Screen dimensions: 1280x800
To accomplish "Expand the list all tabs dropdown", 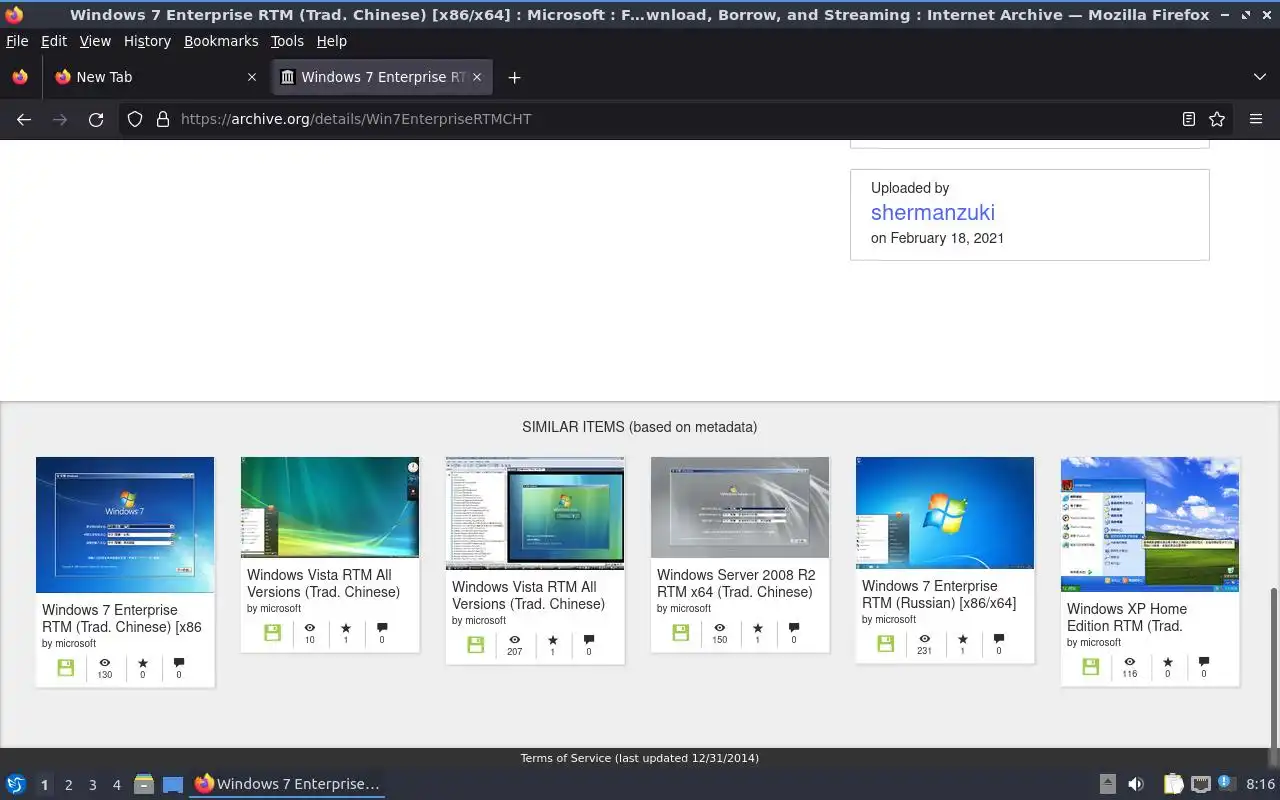I will click(x=1260, y=77).
